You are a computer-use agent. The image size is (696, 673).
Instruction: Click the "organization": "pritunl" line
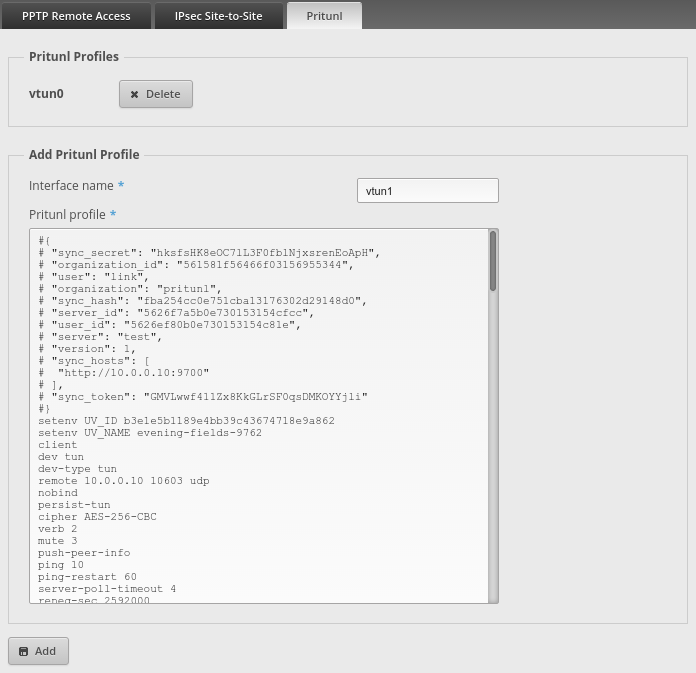[130, 289]
